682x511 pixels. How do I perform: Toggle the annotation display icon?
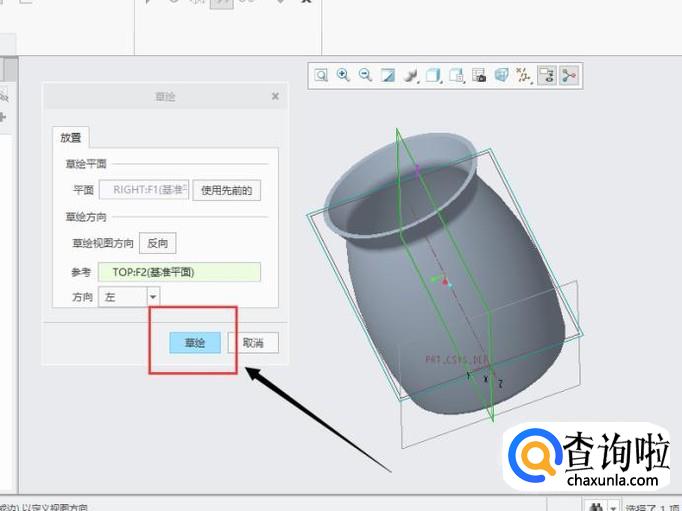pyautogui.click(x=547, y=76)
